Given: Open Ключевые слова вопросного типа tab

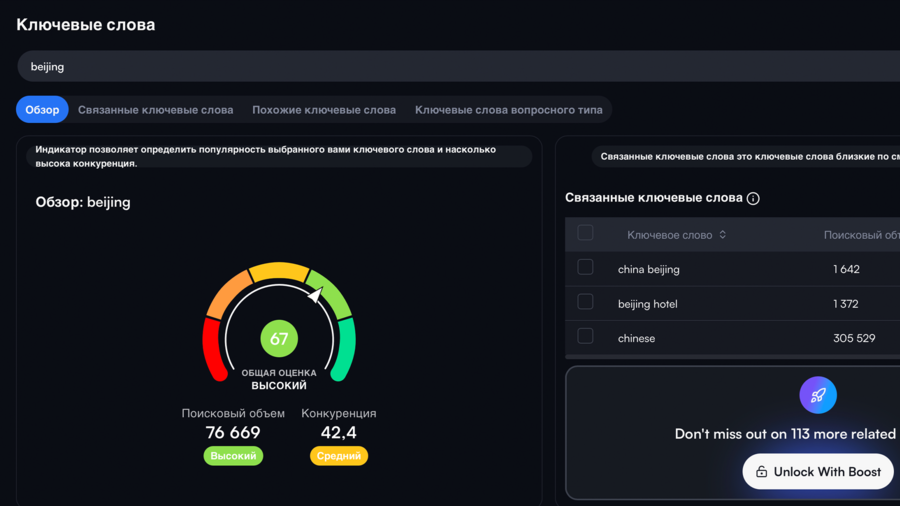Looking at the screenshot, I should [508, 110].
